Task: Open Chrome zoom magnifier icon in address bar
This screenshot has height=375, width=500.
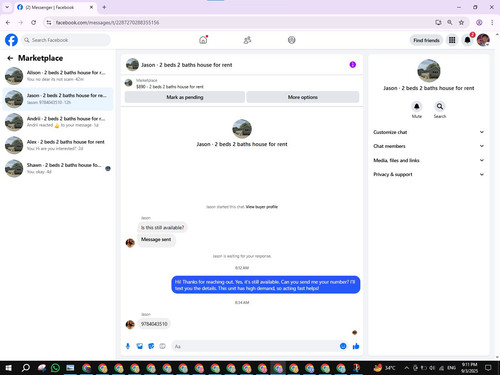Action: [450, 22]
